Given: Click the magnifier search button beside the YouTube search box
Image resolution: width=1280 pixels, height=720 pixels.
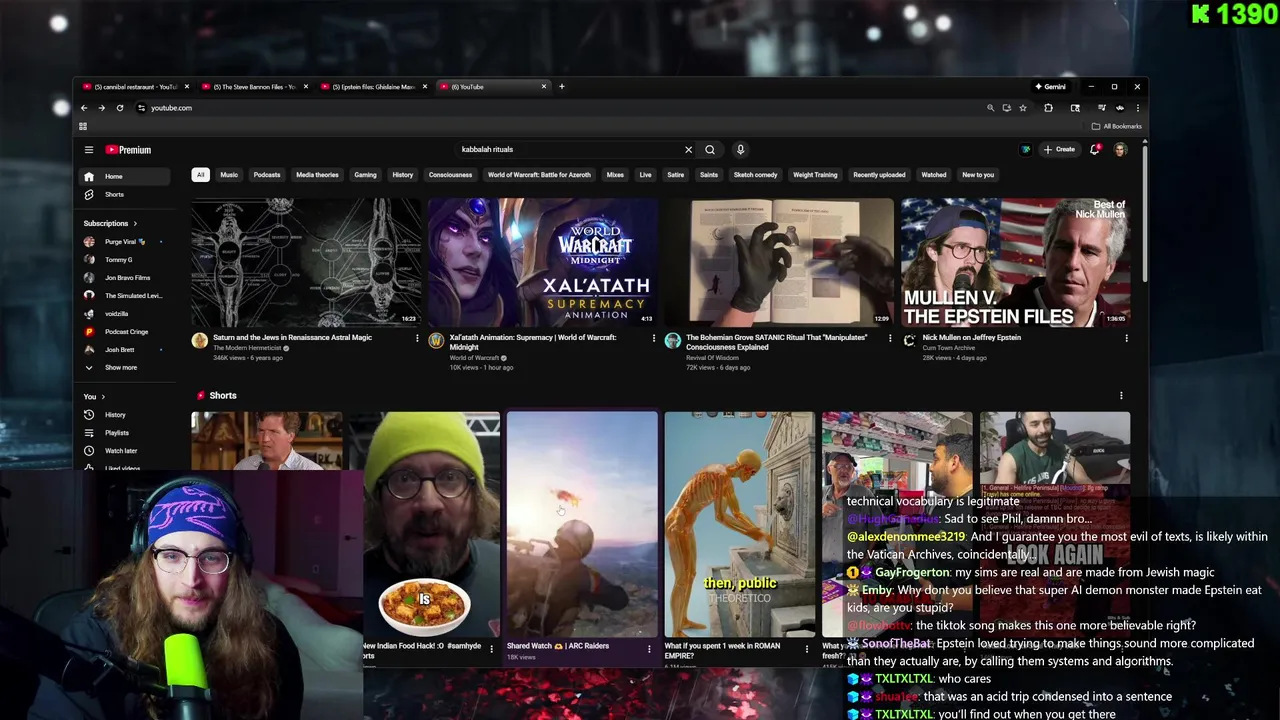Looking at the screenshot, I should click(710, 150).
